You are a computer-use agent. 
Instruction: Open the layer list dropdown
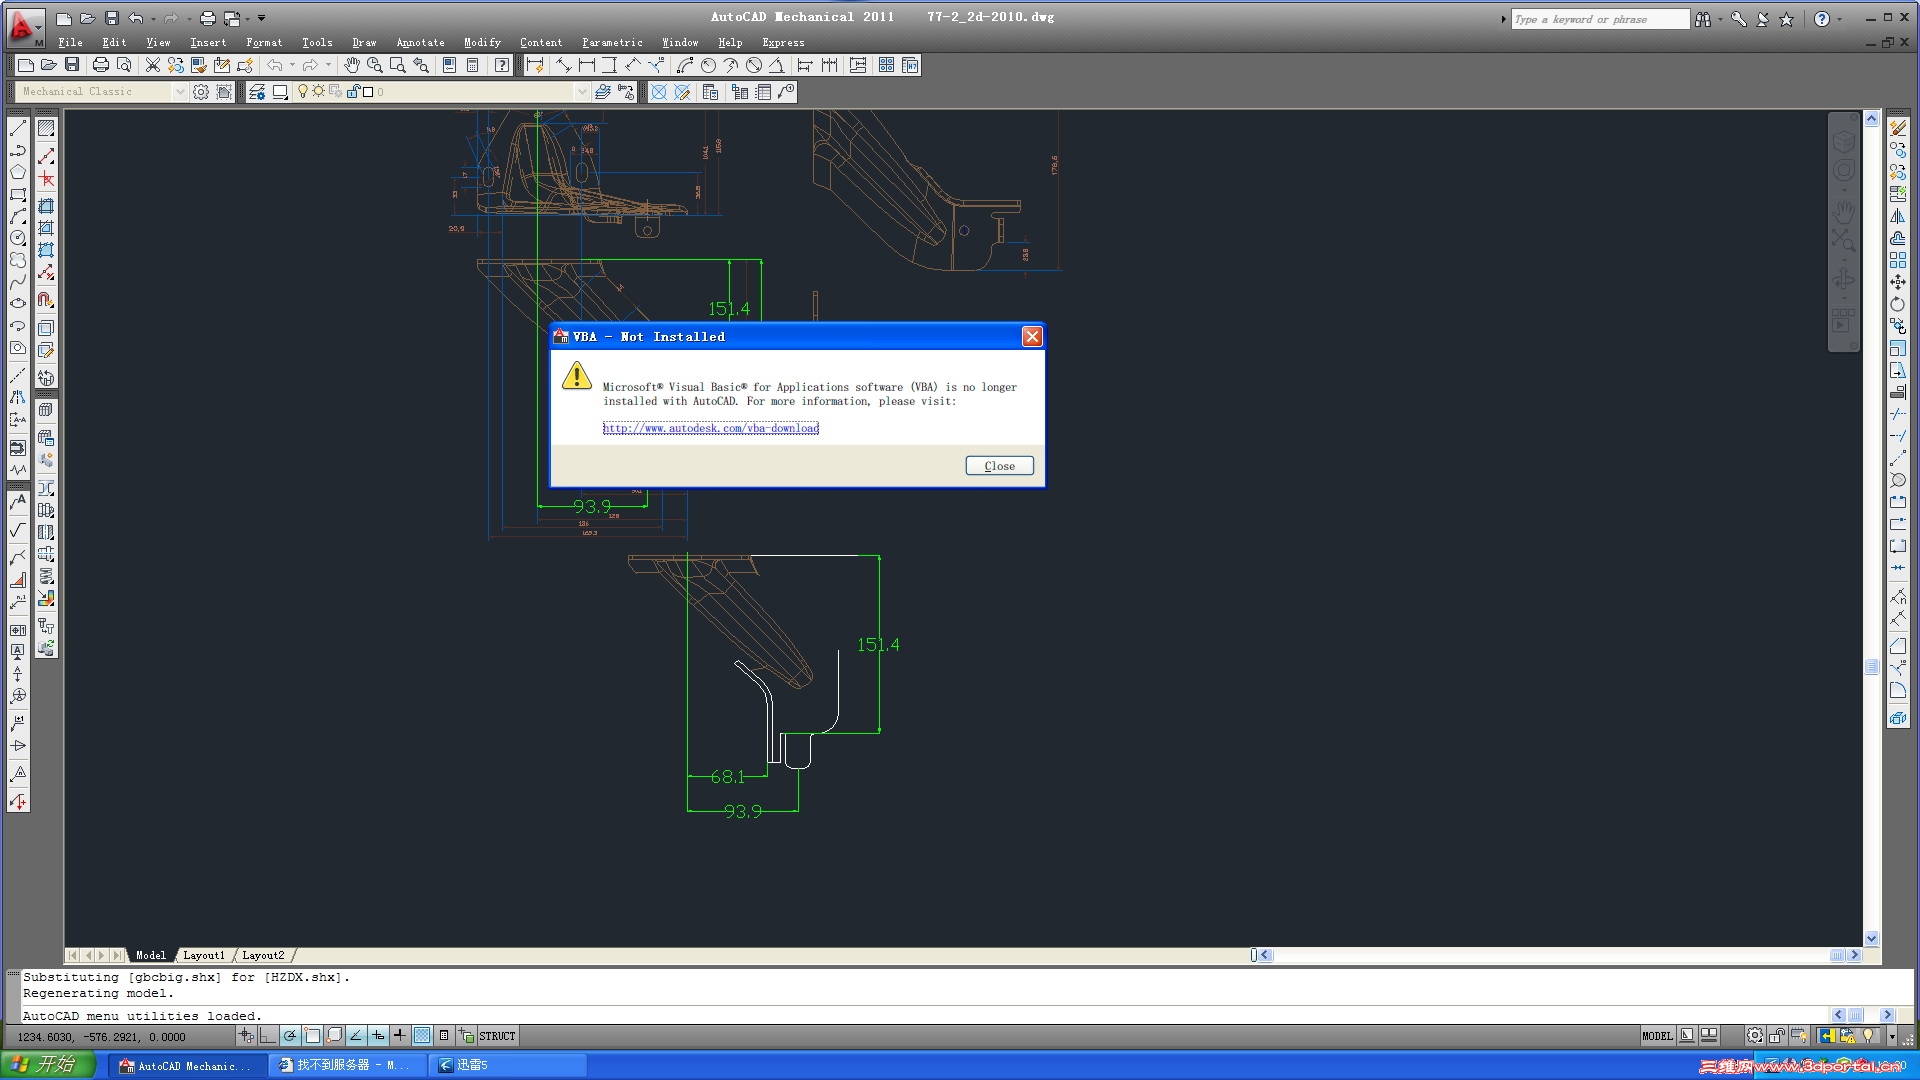582,92
